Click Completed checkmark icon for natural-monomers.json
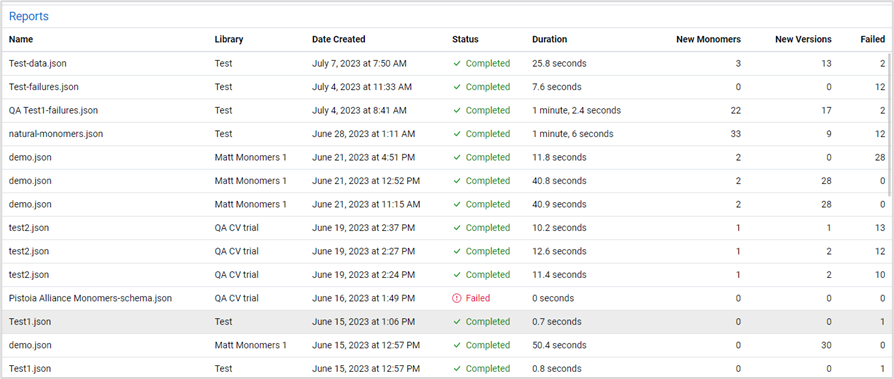This screenshot has height=379, width=894. coord(457,134)
